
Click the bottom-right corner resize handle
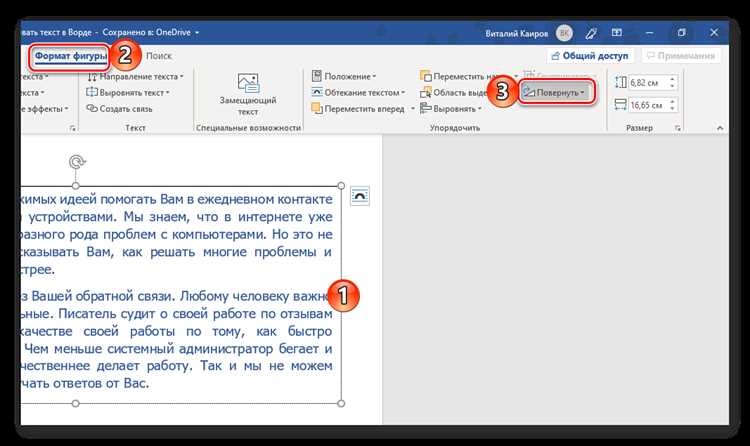click(341, 403)
